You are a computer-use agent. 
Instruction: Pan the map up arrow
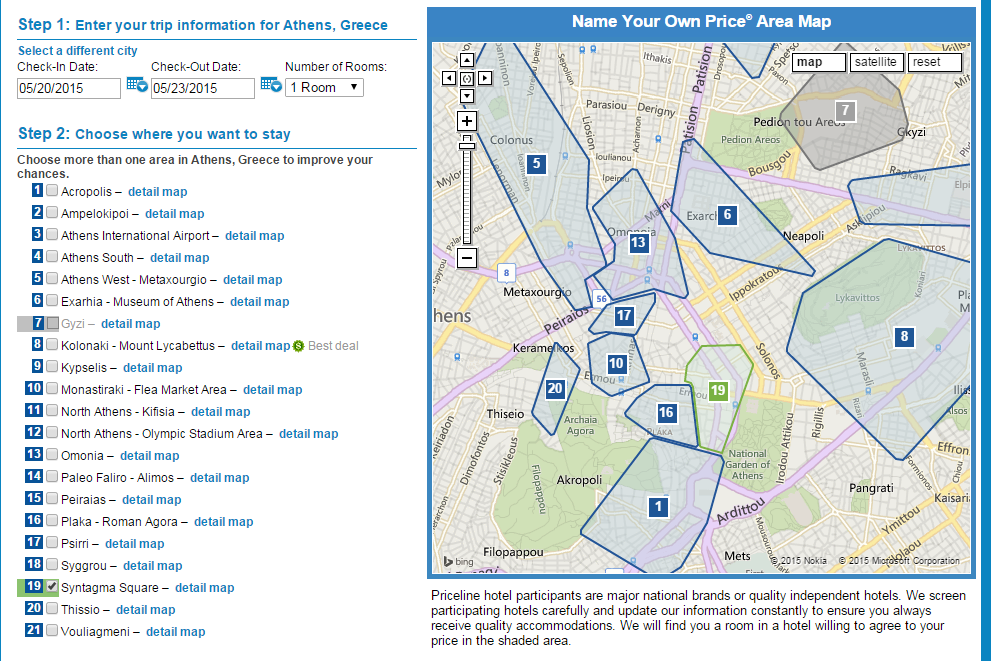click(x=466, y=60)
